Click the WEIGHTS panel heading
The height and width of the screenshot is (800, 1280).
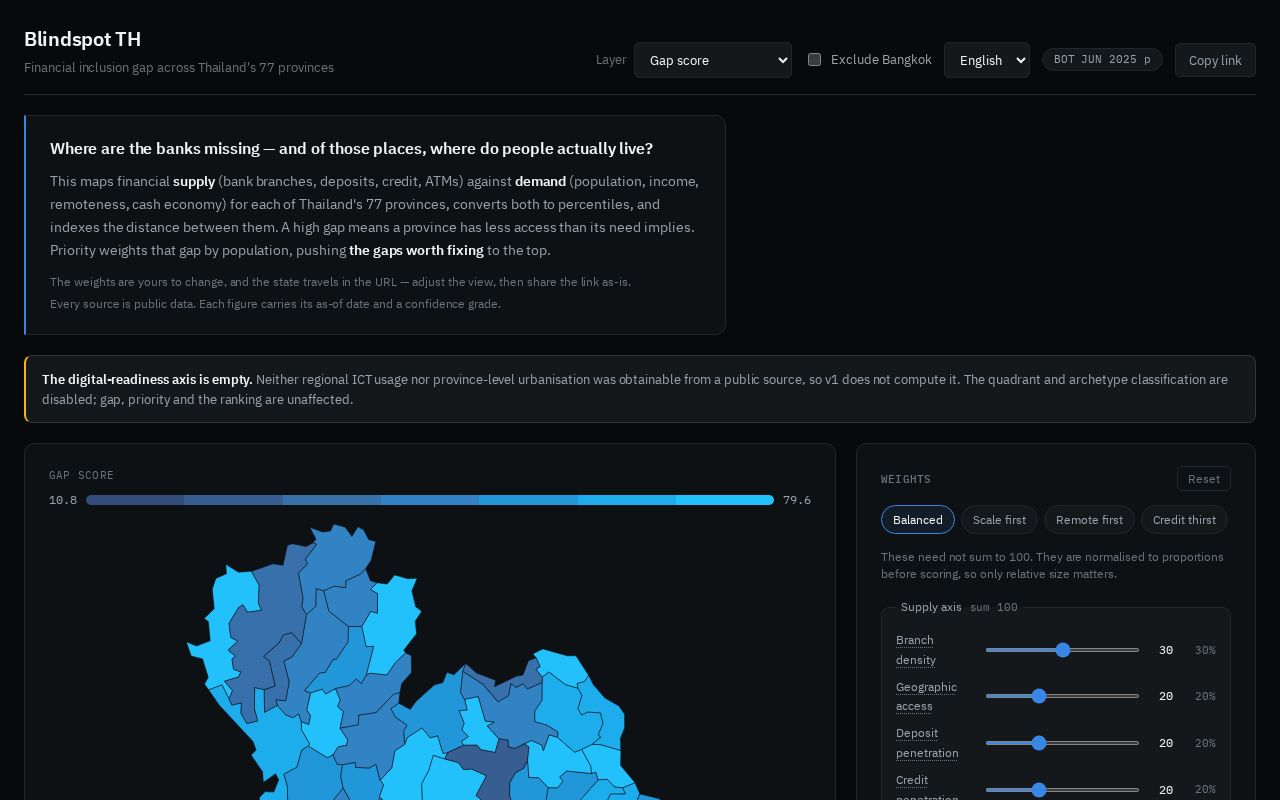click(x=906, y=479)
